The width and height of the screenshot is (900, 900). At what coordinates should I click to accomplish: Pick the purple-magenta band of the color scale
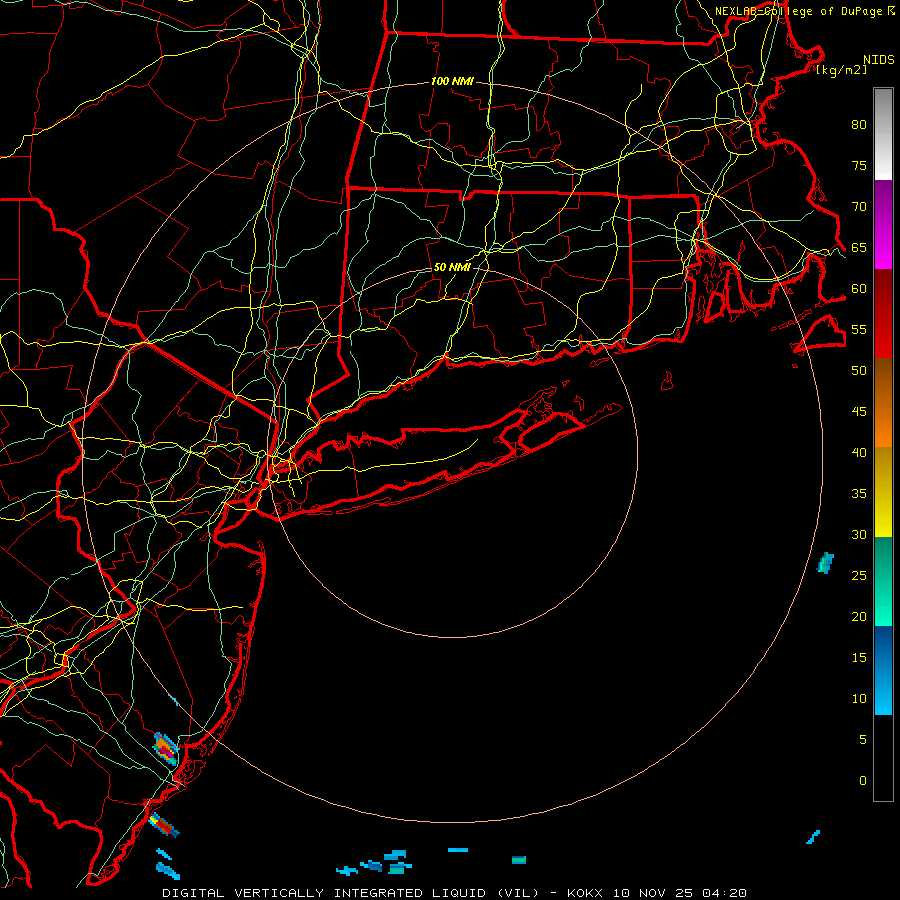point(883,224)
